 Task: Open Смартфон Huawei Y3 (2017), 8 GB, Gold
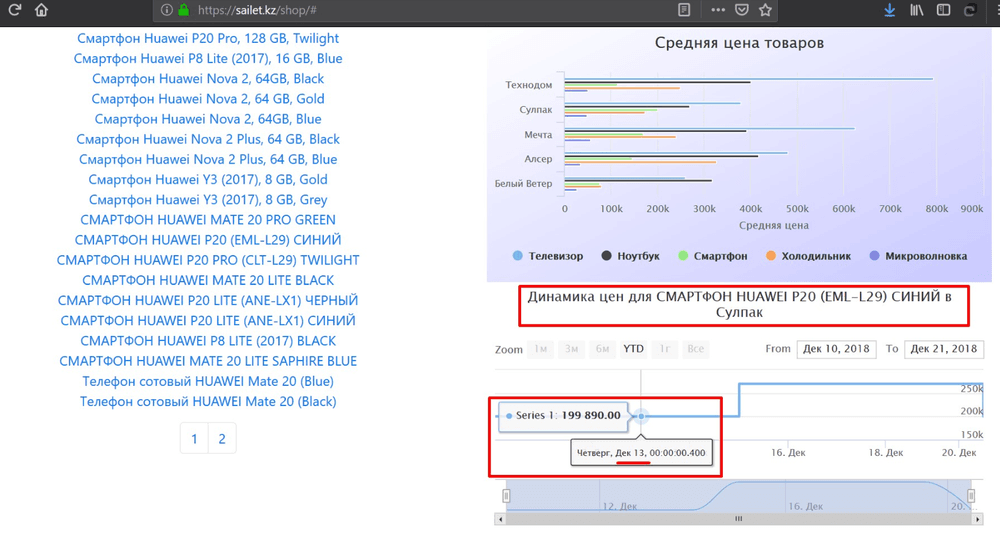pyautogui.click(x=208, y=180)
